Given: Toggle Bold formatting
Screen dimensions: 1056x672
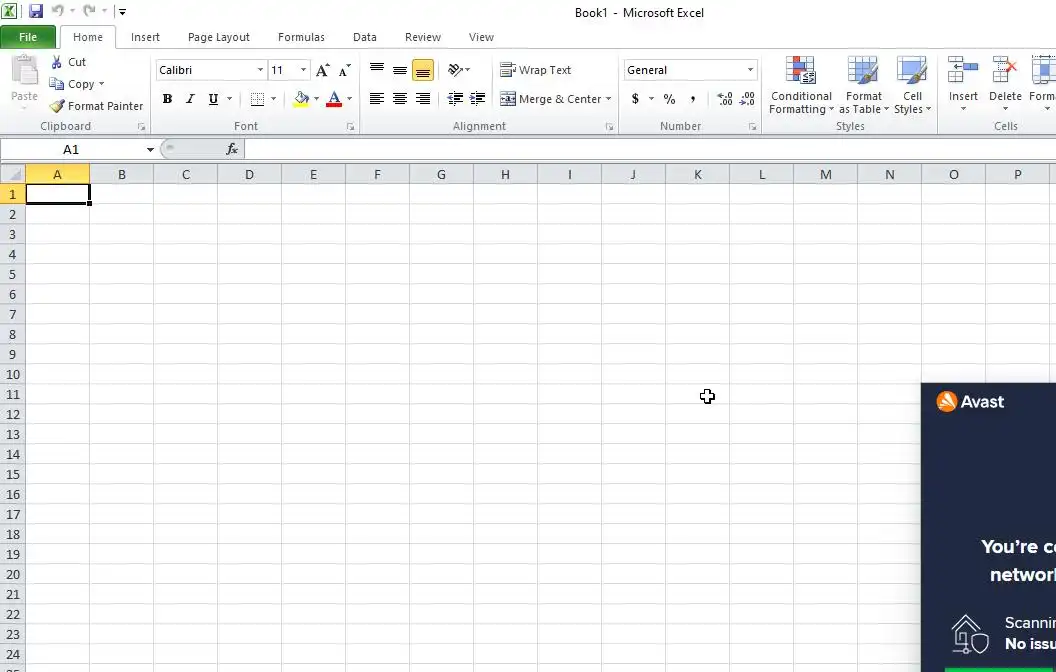Looking at the screenshot, I should pyautogui.click(x=168, y=99).
